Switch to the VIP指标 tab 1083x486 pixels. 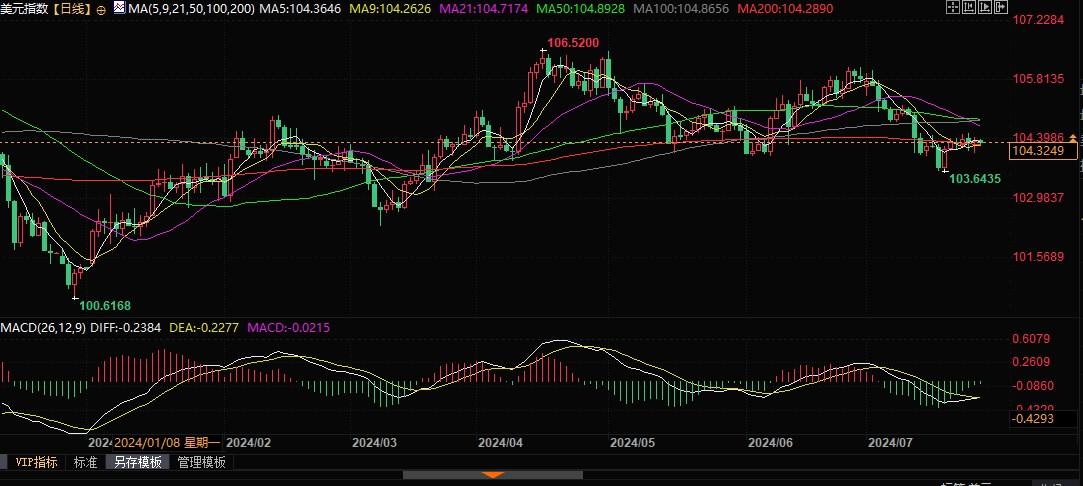pos(33,462)
